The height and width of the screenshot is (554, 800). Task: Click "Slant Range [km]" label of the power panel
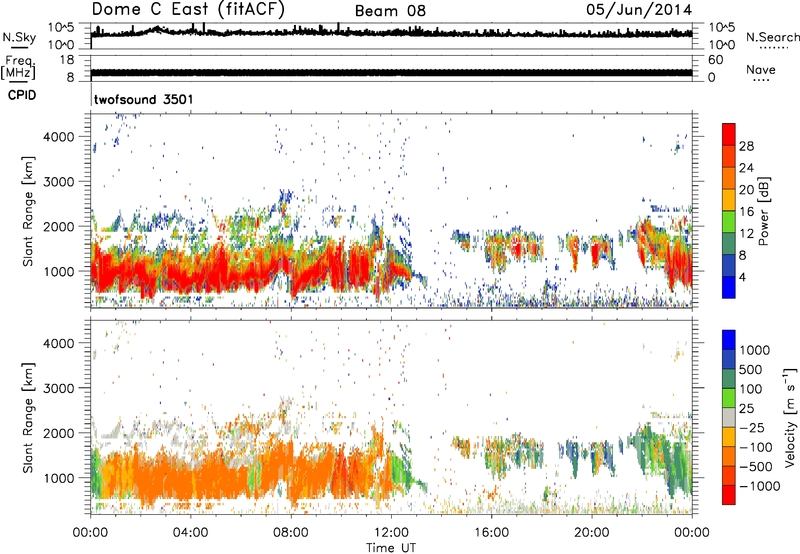point(28,211)
